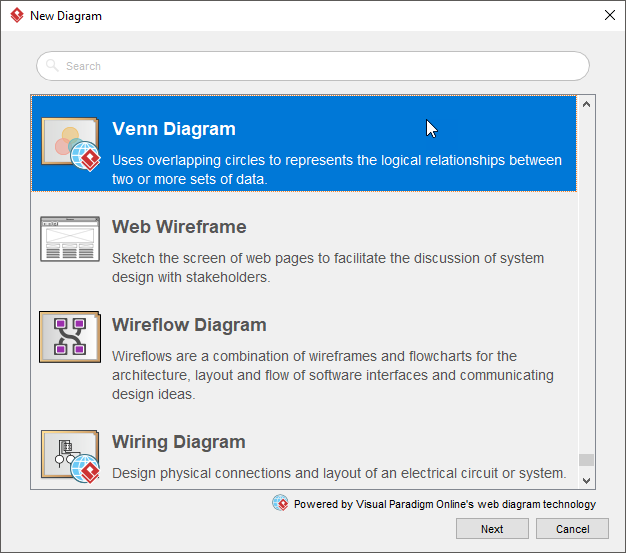The width and height of the screenshot is (626, 553).
Task: Click the vertical scrollbar thumb
Action: 587,459
